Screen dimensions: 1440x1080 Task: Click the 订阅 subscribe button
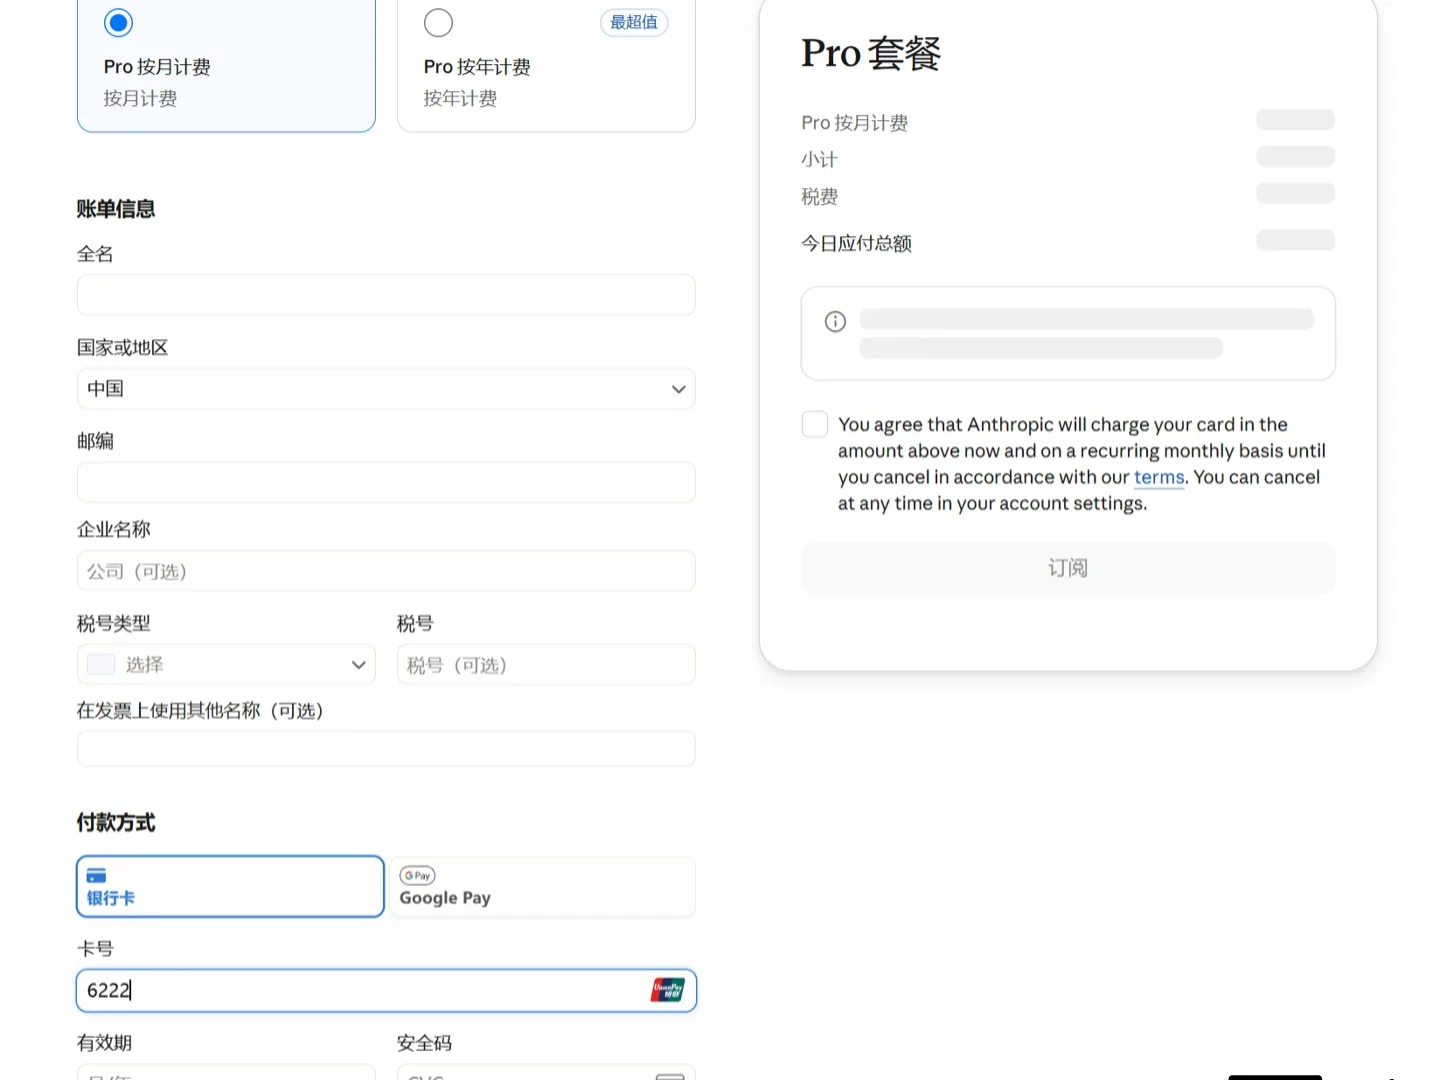[x=1068, y=568]
